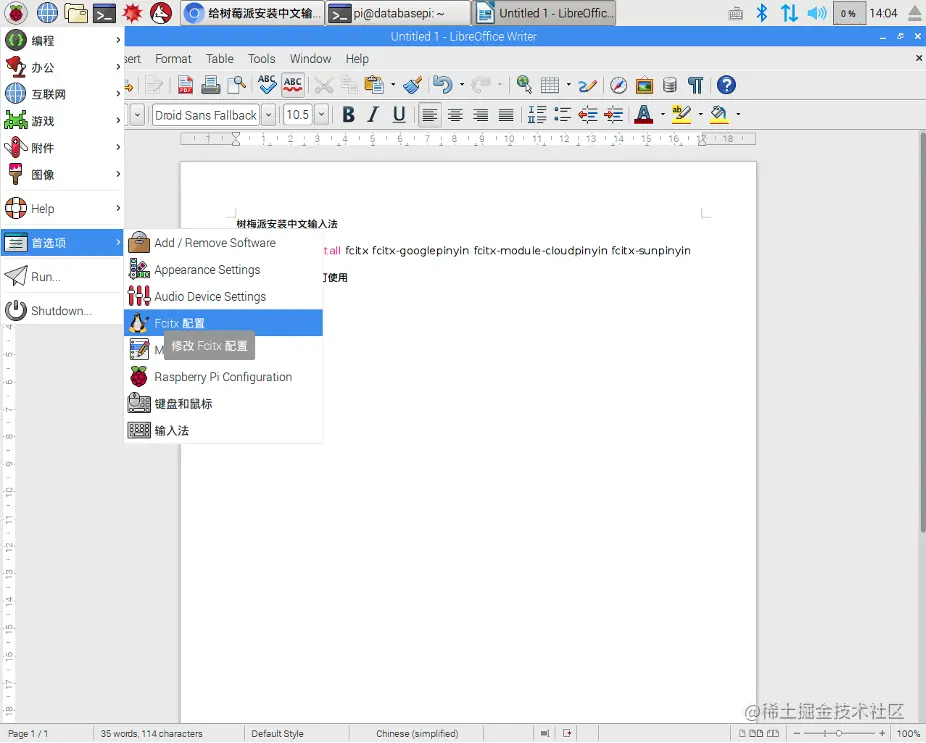The image size is (926, 743).
Task: Adjust the zoom slider in status bar
Action: pos(839,733)
